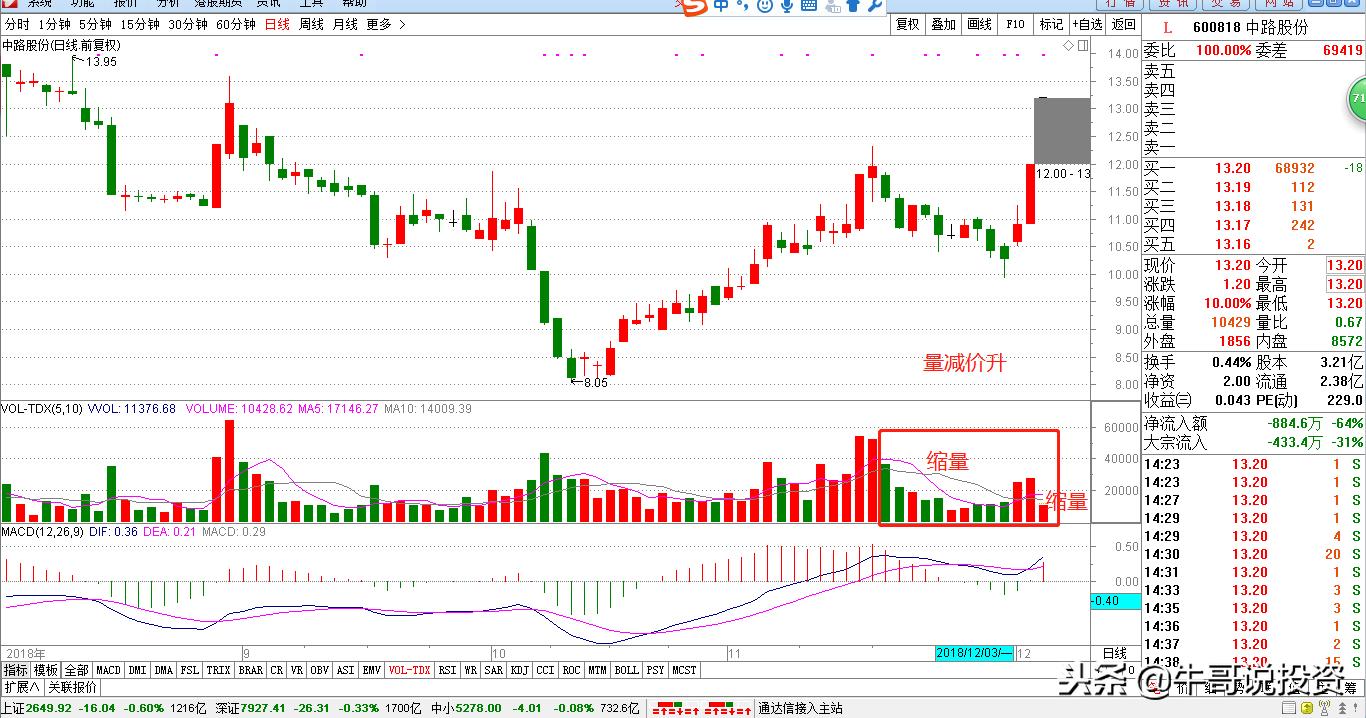The height and width of the screenshot is (718, 1366).
Task: Select the DMI indicator
Action: [x=136, y=670]
